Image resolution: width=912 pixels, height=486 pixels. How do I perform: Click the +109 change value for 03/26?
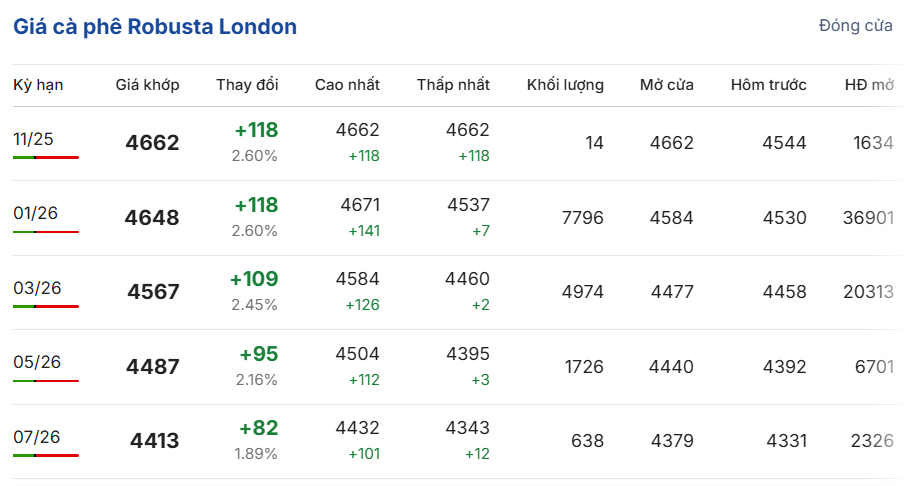(x=254, y=279)
